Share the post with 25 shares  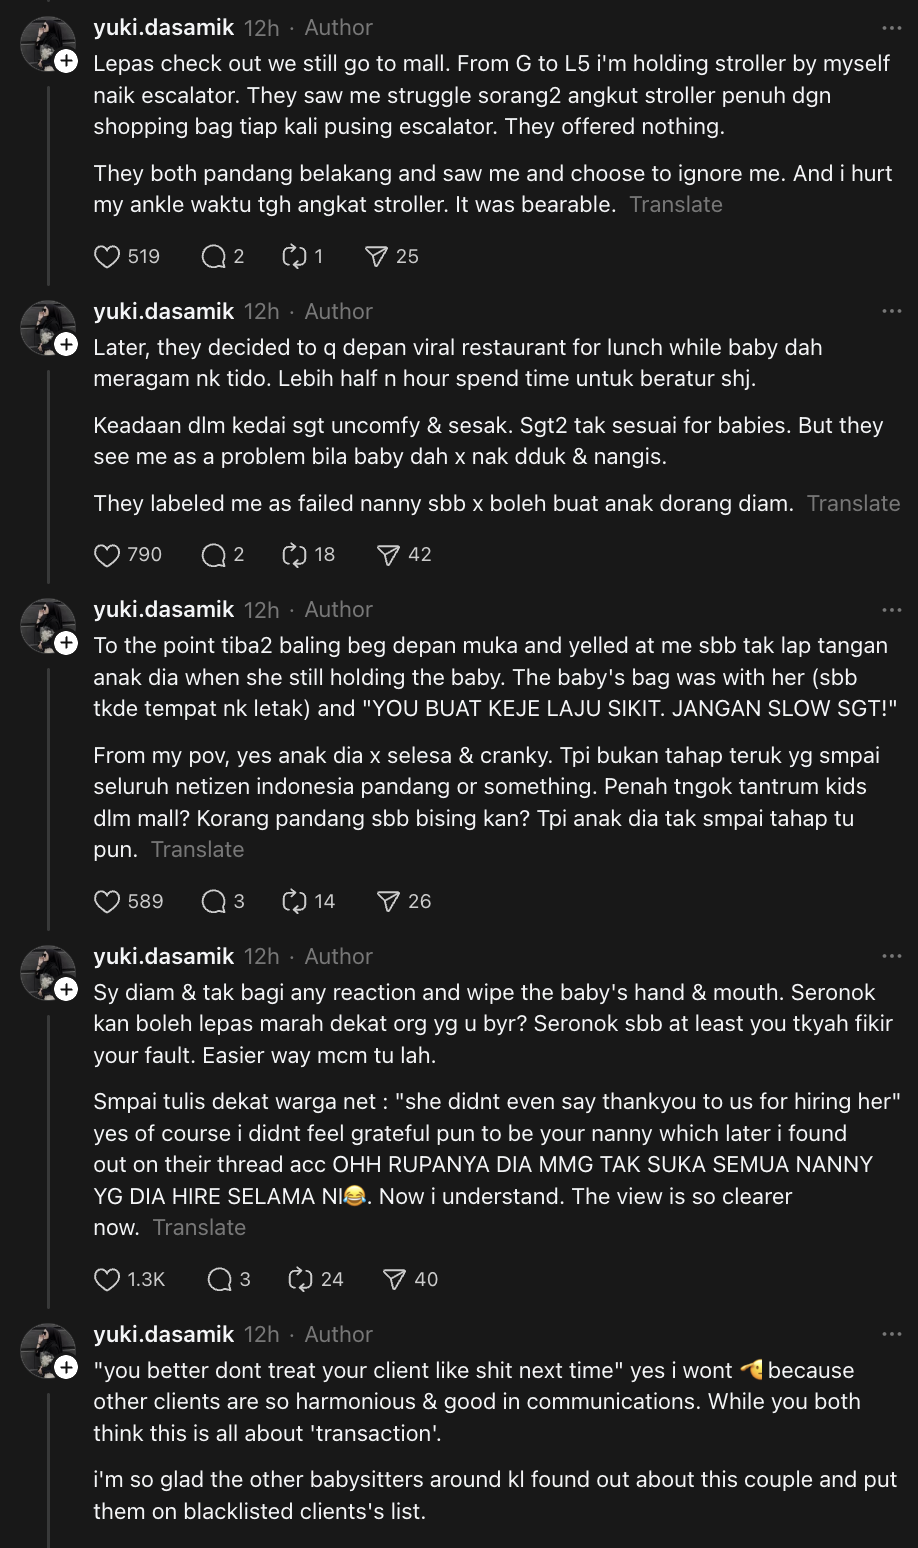pyautogui.click(x=376, y=257)
